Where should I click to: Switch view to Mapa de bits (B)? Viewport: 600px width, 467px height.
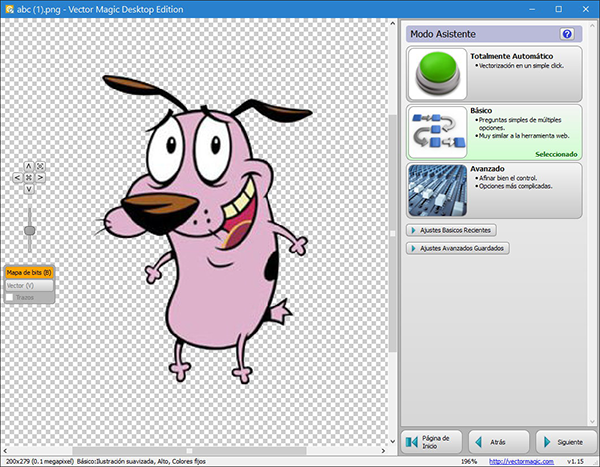click(29, 273)
